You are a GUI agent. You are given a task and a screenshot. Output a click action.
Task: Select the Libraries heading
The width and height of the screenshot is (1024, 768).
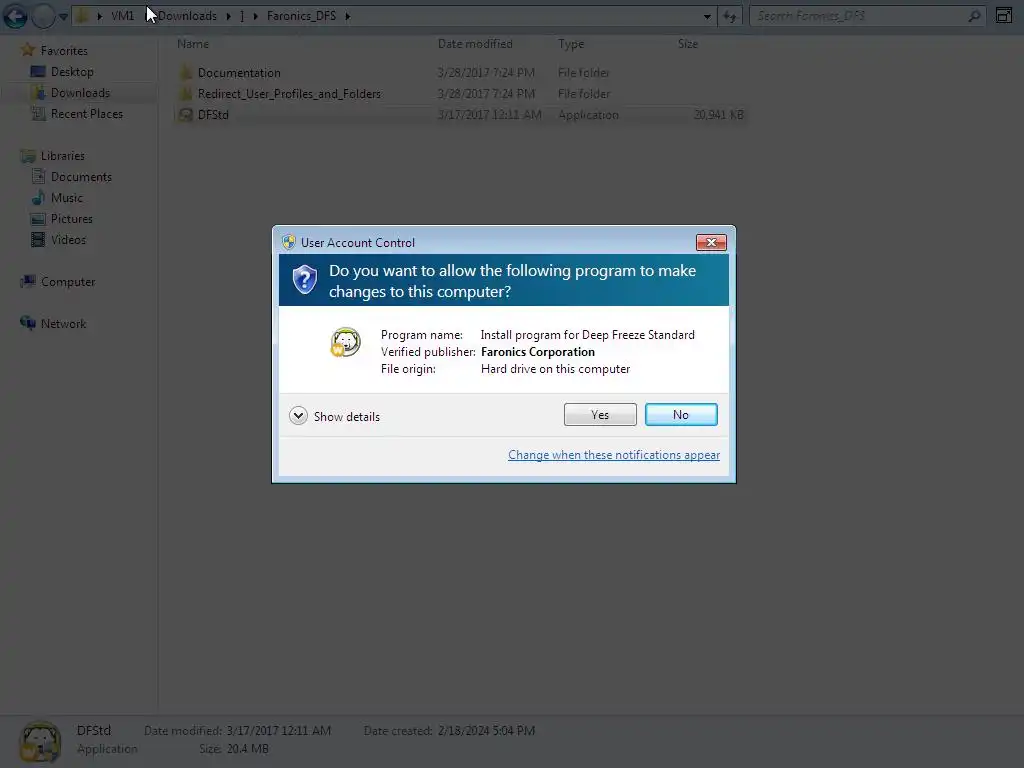coord(63,155)
